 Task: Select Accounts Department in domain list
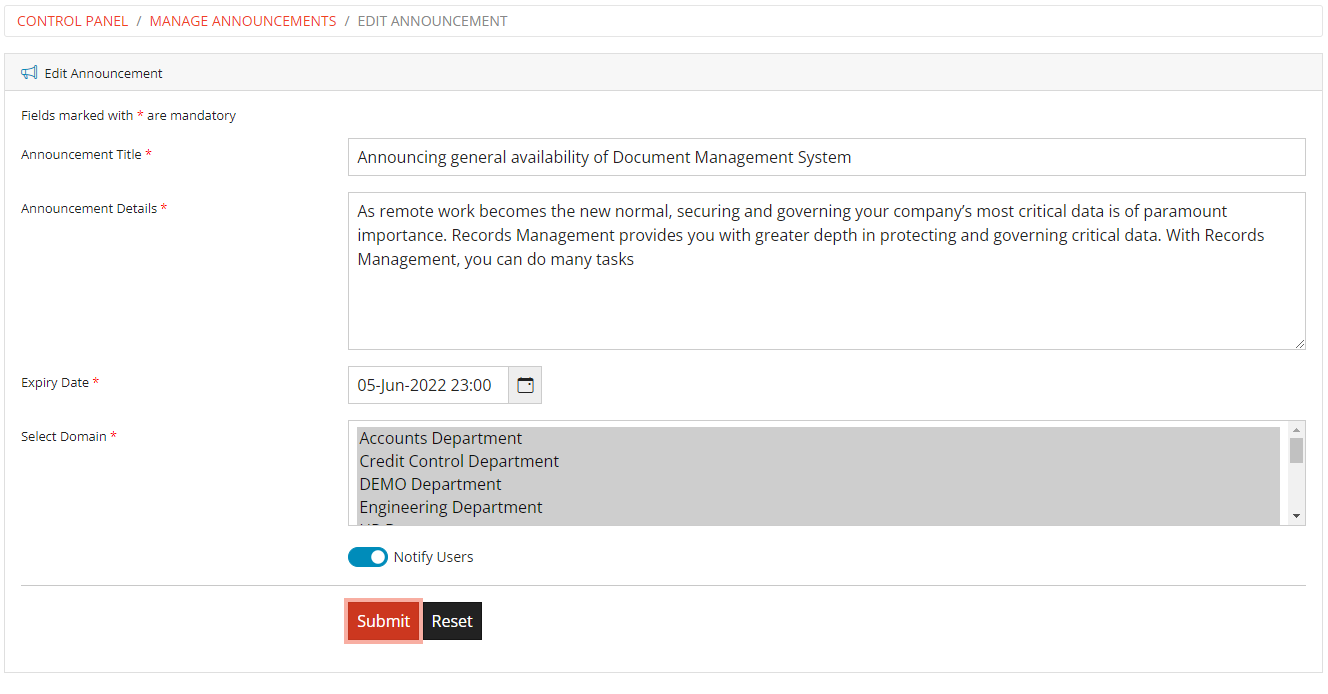click(441, 439)
